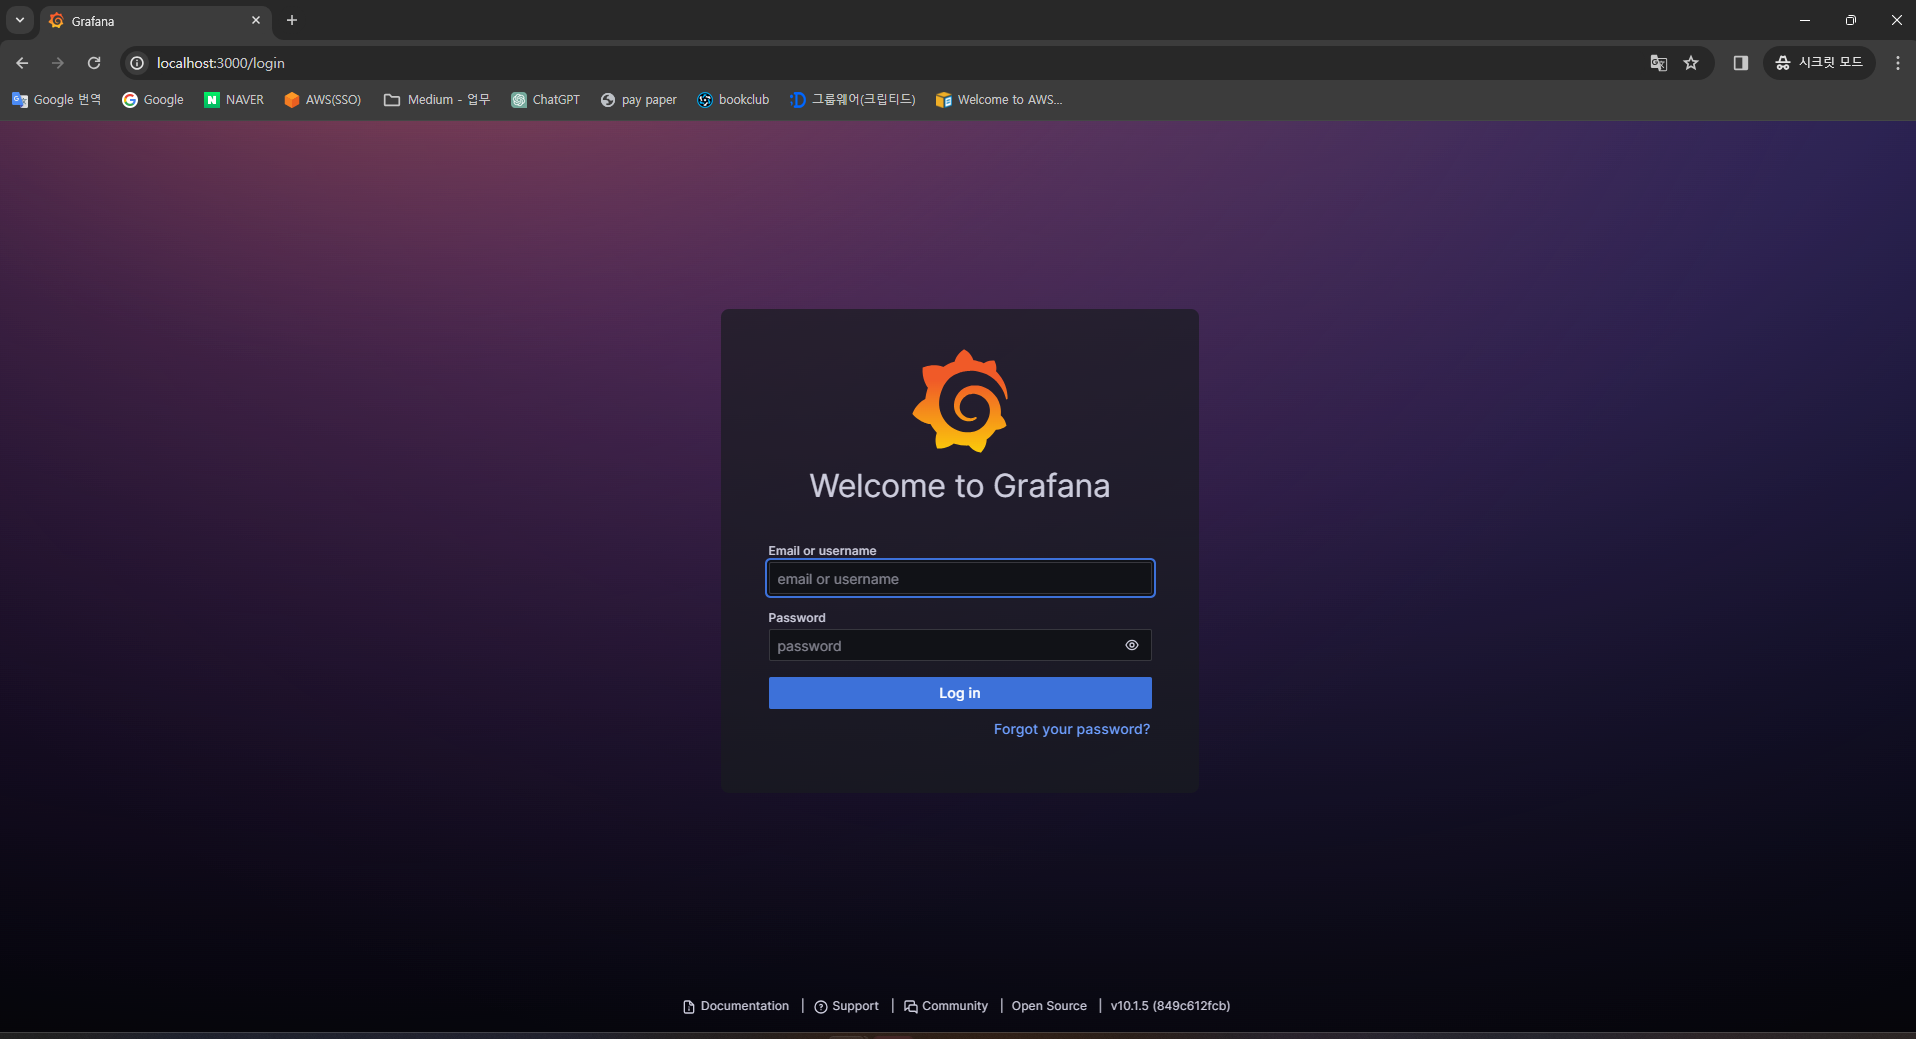Viewport: 1916px width, 1039px height.
Task: Open the pay paper bookmark
Action: click(x=639, y=100)
